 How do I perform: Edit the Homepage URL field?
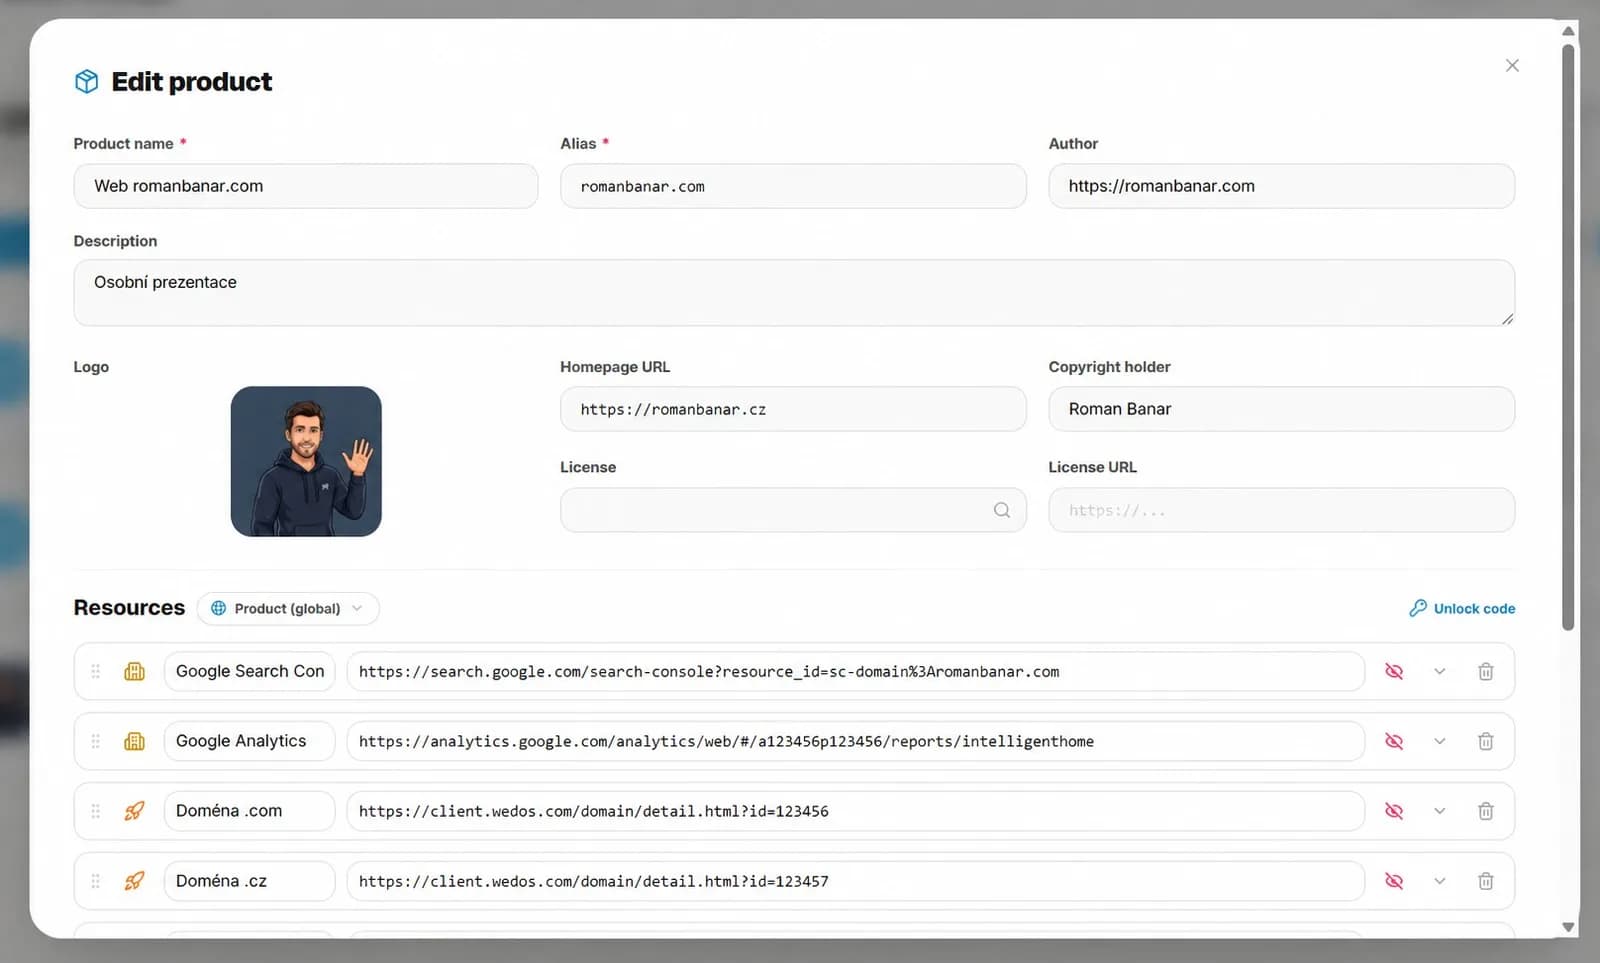tap(793, 409)
